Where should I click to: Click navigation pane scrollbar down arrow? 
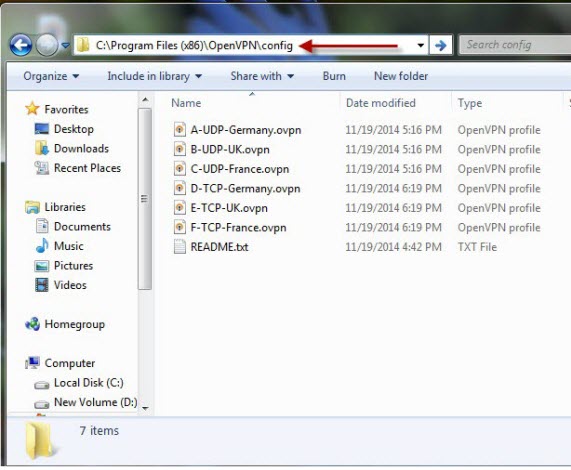(x=145, y=408)
